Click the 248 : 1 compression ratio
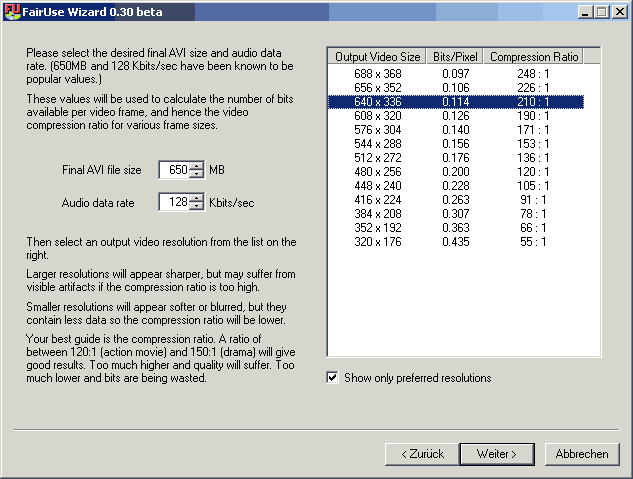 coord(533,74)
